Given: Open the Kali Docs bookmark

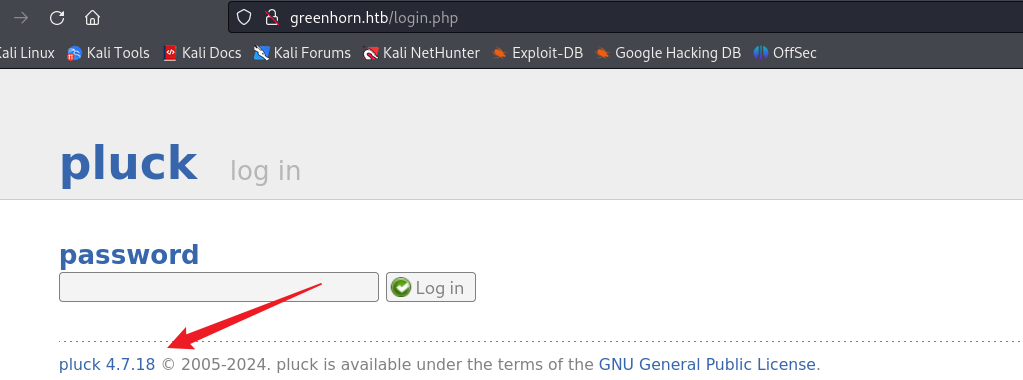Looking at the screenshot, I should pos(202,53).
